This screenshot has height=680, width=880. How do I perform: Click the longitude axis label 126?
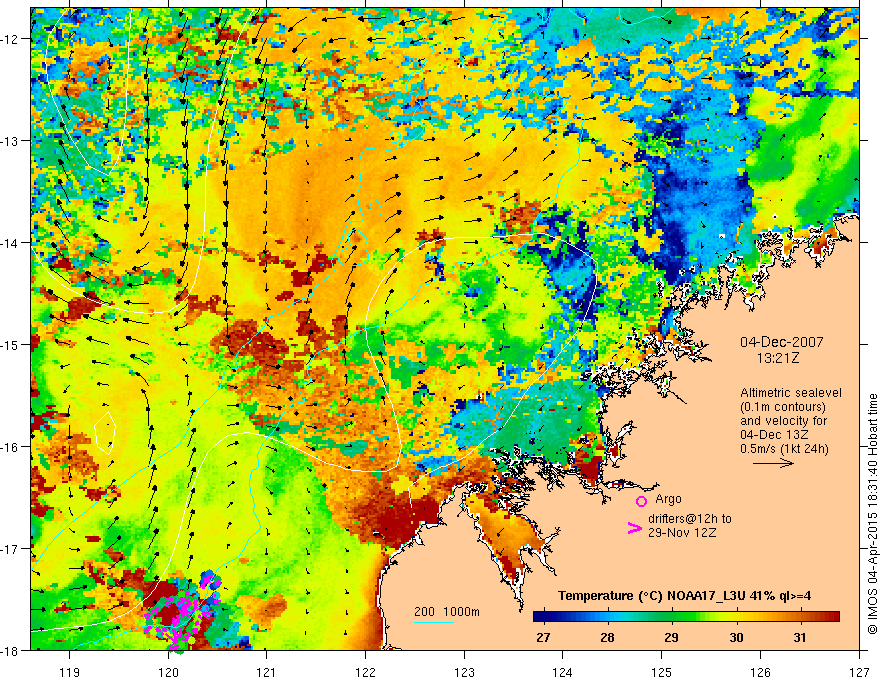(760, 672)
